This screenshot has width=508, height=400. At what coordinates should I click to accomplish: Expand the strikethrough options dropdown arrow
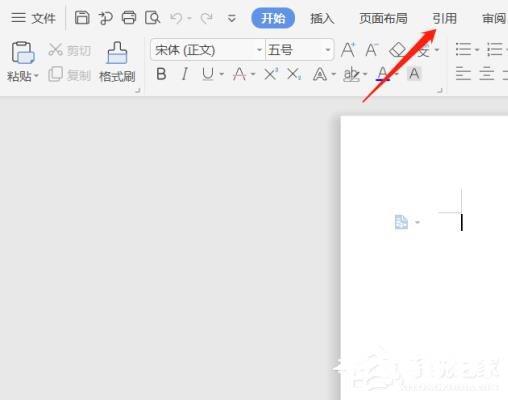253,74
